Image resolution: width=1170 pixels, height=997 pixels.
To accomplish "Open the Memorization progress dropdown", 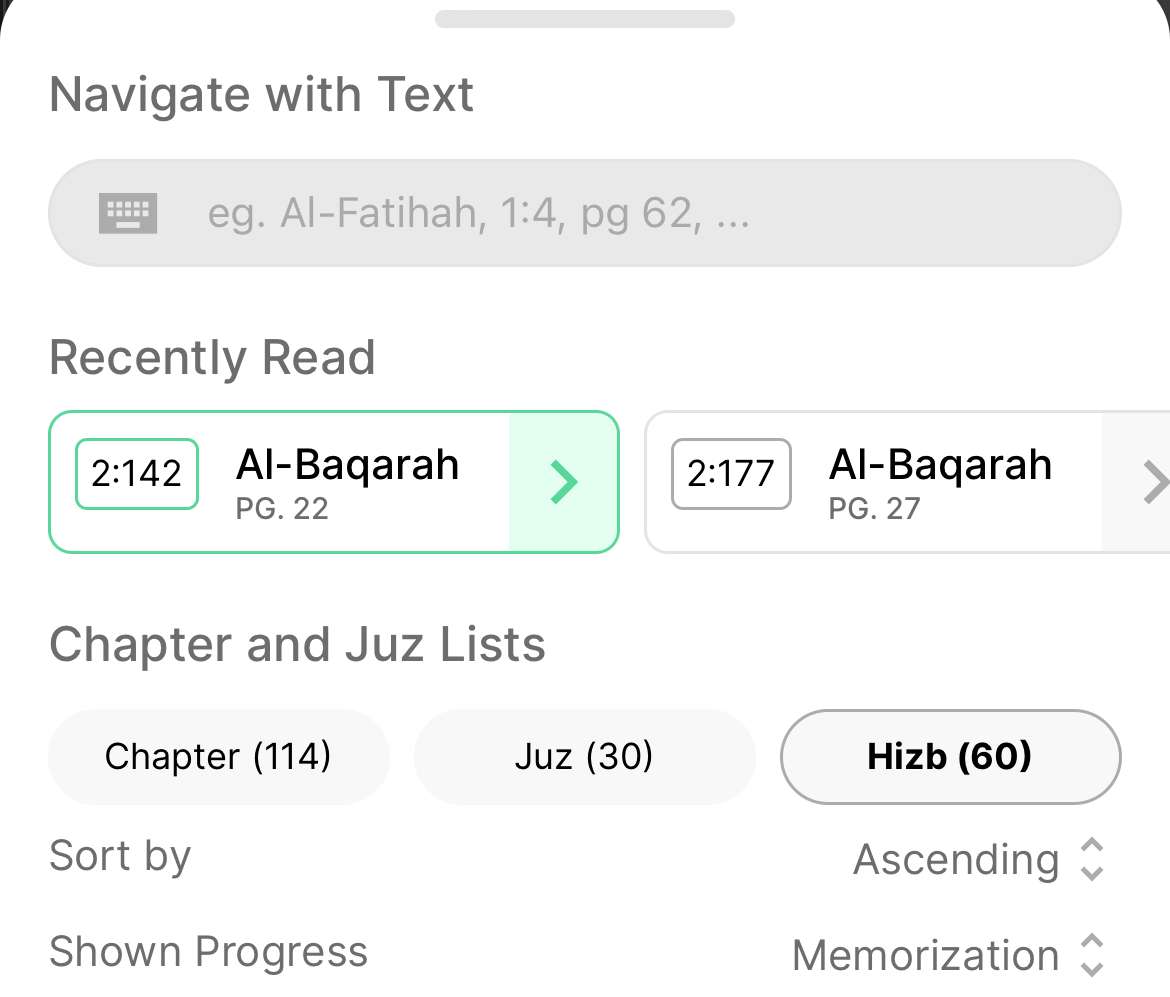I will [925, 955].
